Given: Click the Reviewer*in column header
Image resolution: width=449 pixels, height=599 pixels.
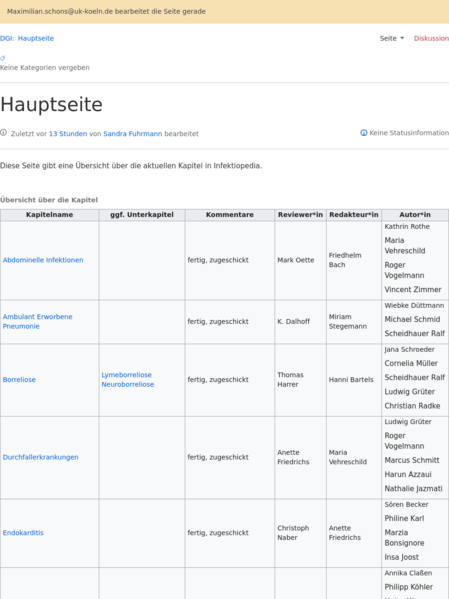Looking at the screenshot, I should (300, 215).
